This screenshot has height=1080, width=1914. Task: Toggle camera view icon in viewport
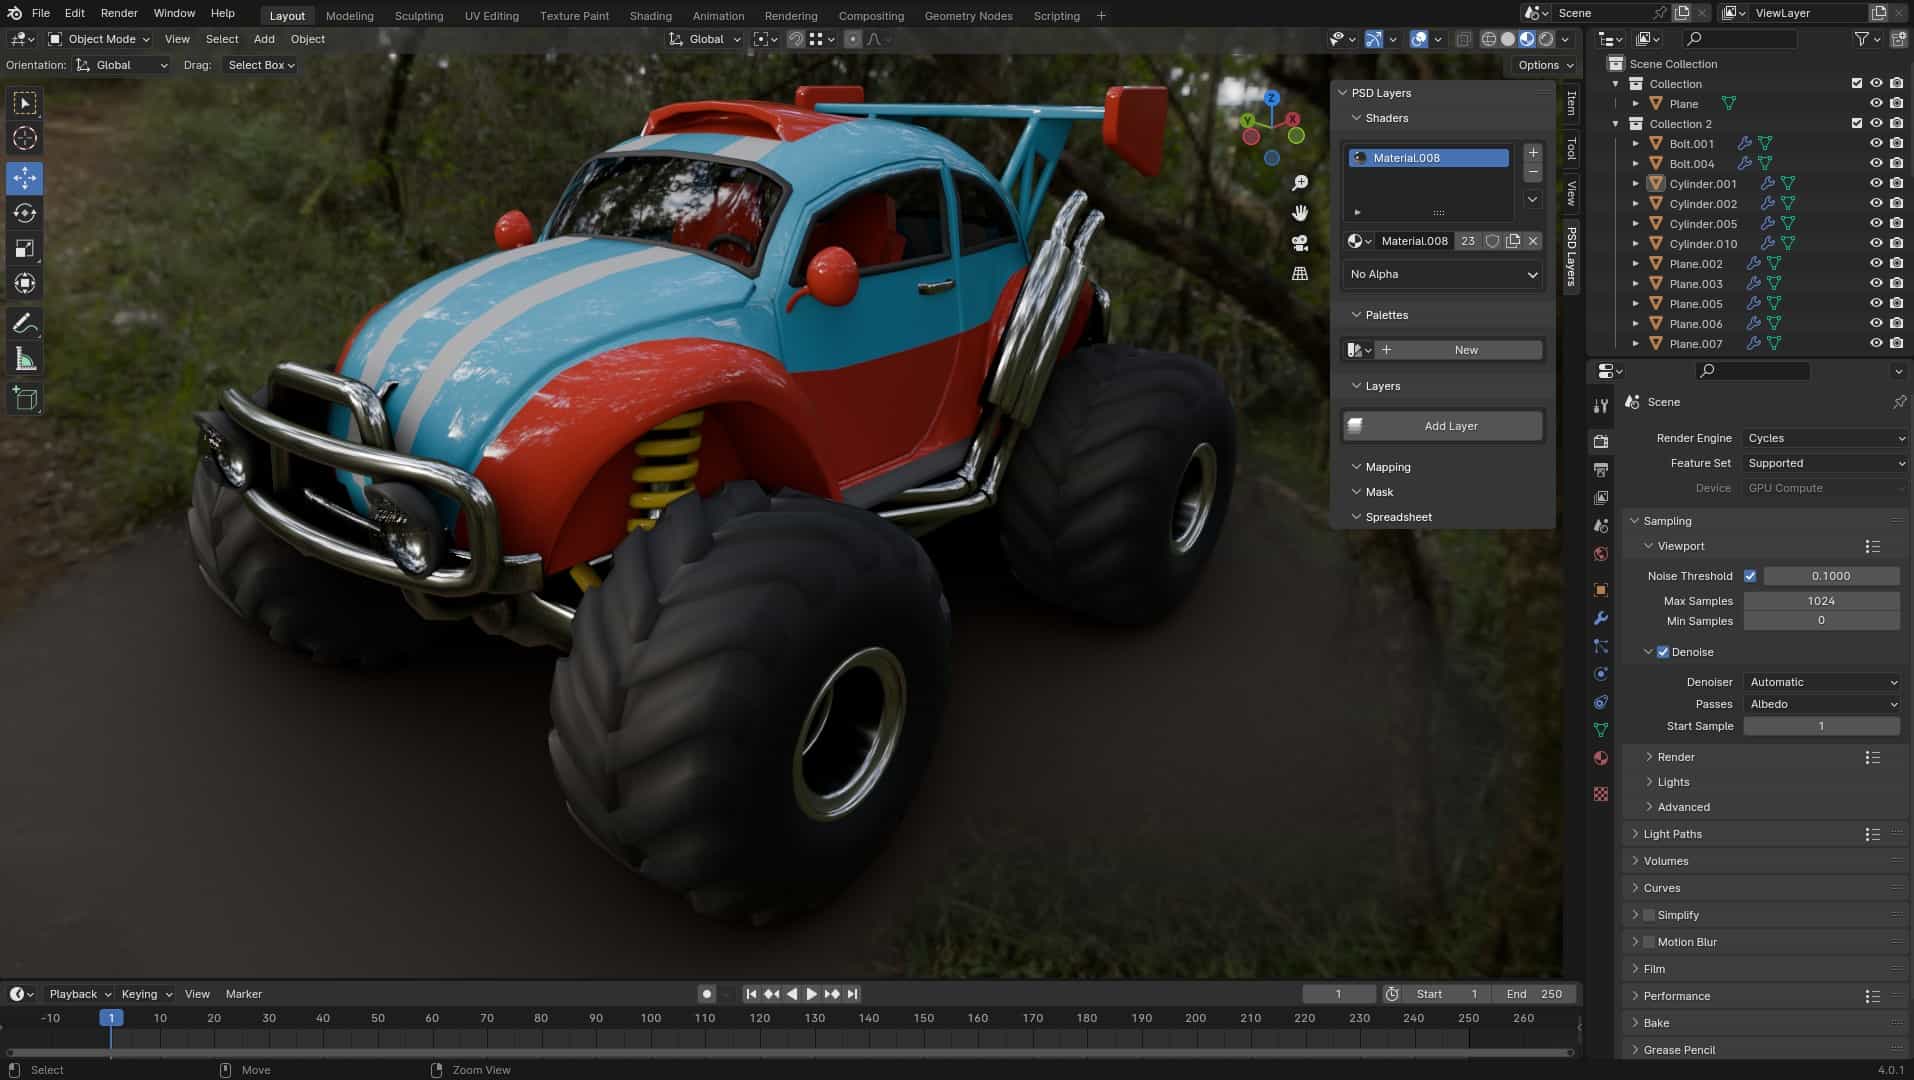pyautogui.click(x=1300, y=243)
